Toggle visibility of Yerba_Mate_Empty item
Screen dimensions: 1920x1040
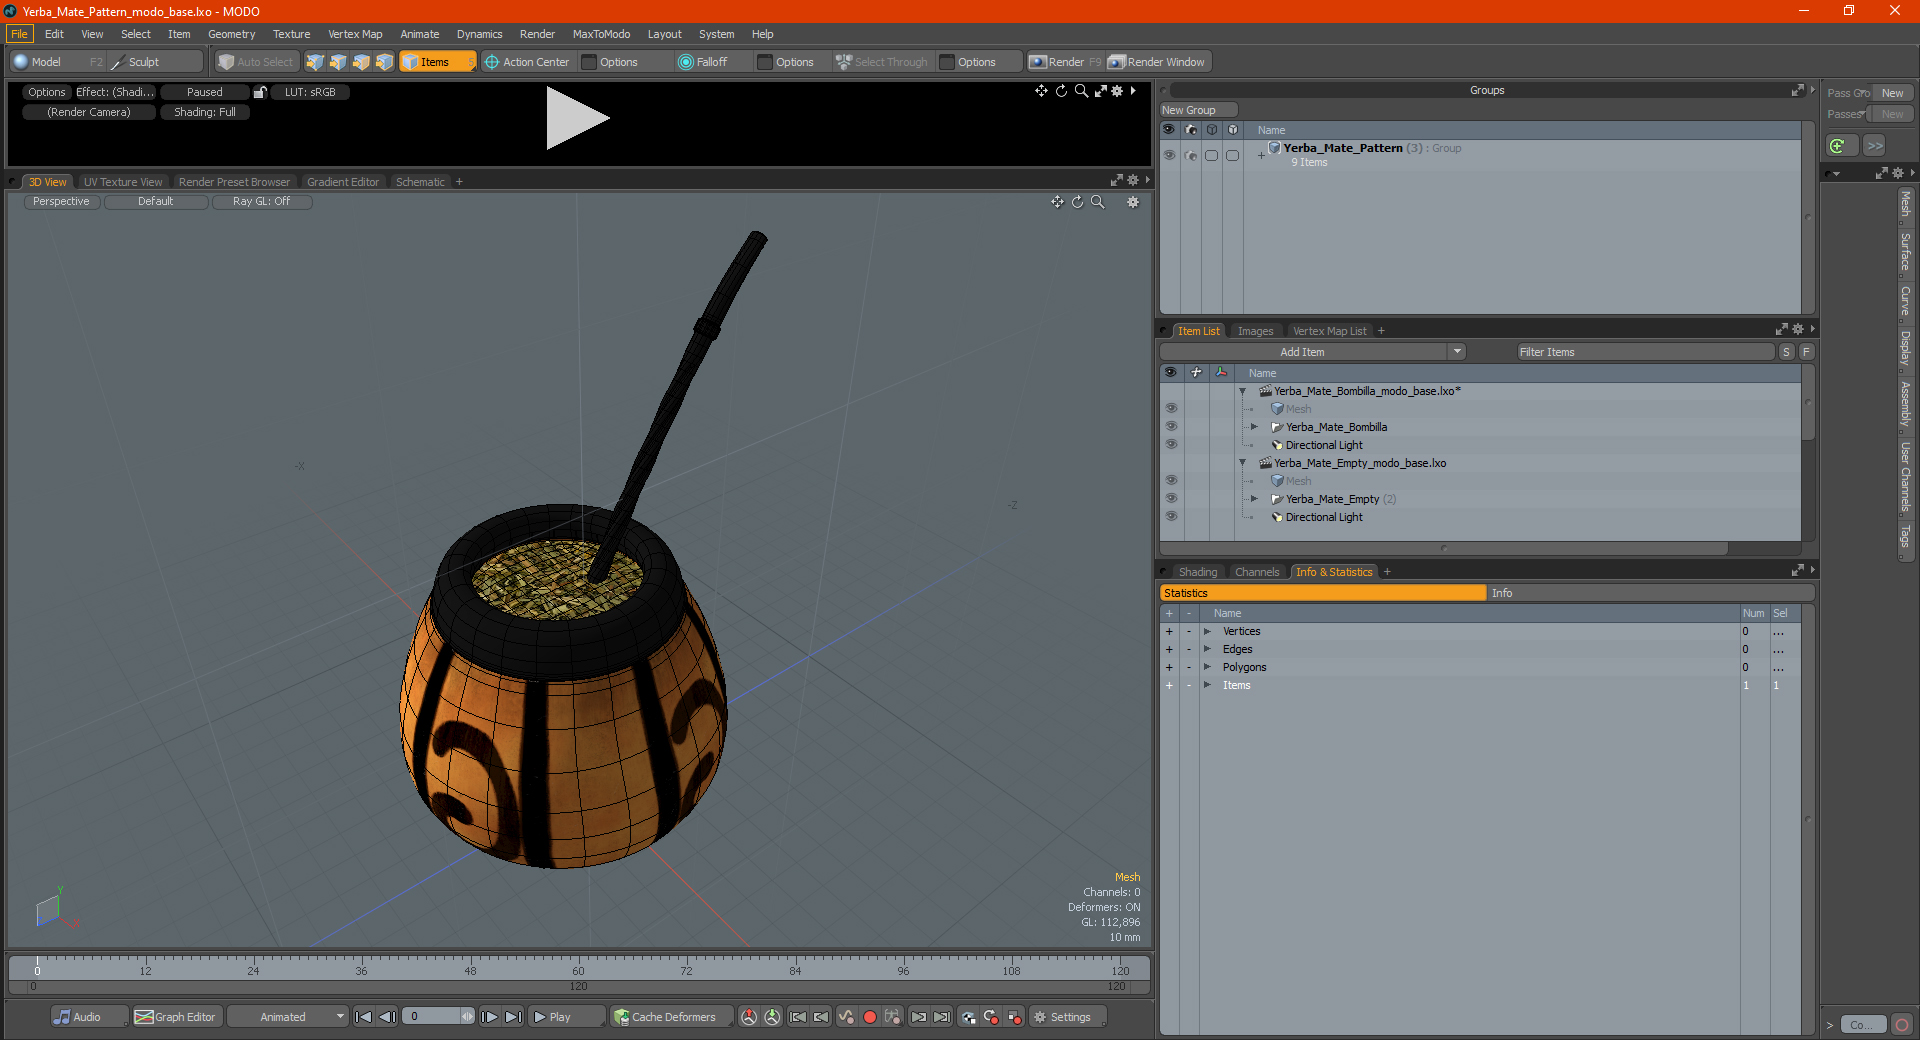click(1171, 499)
